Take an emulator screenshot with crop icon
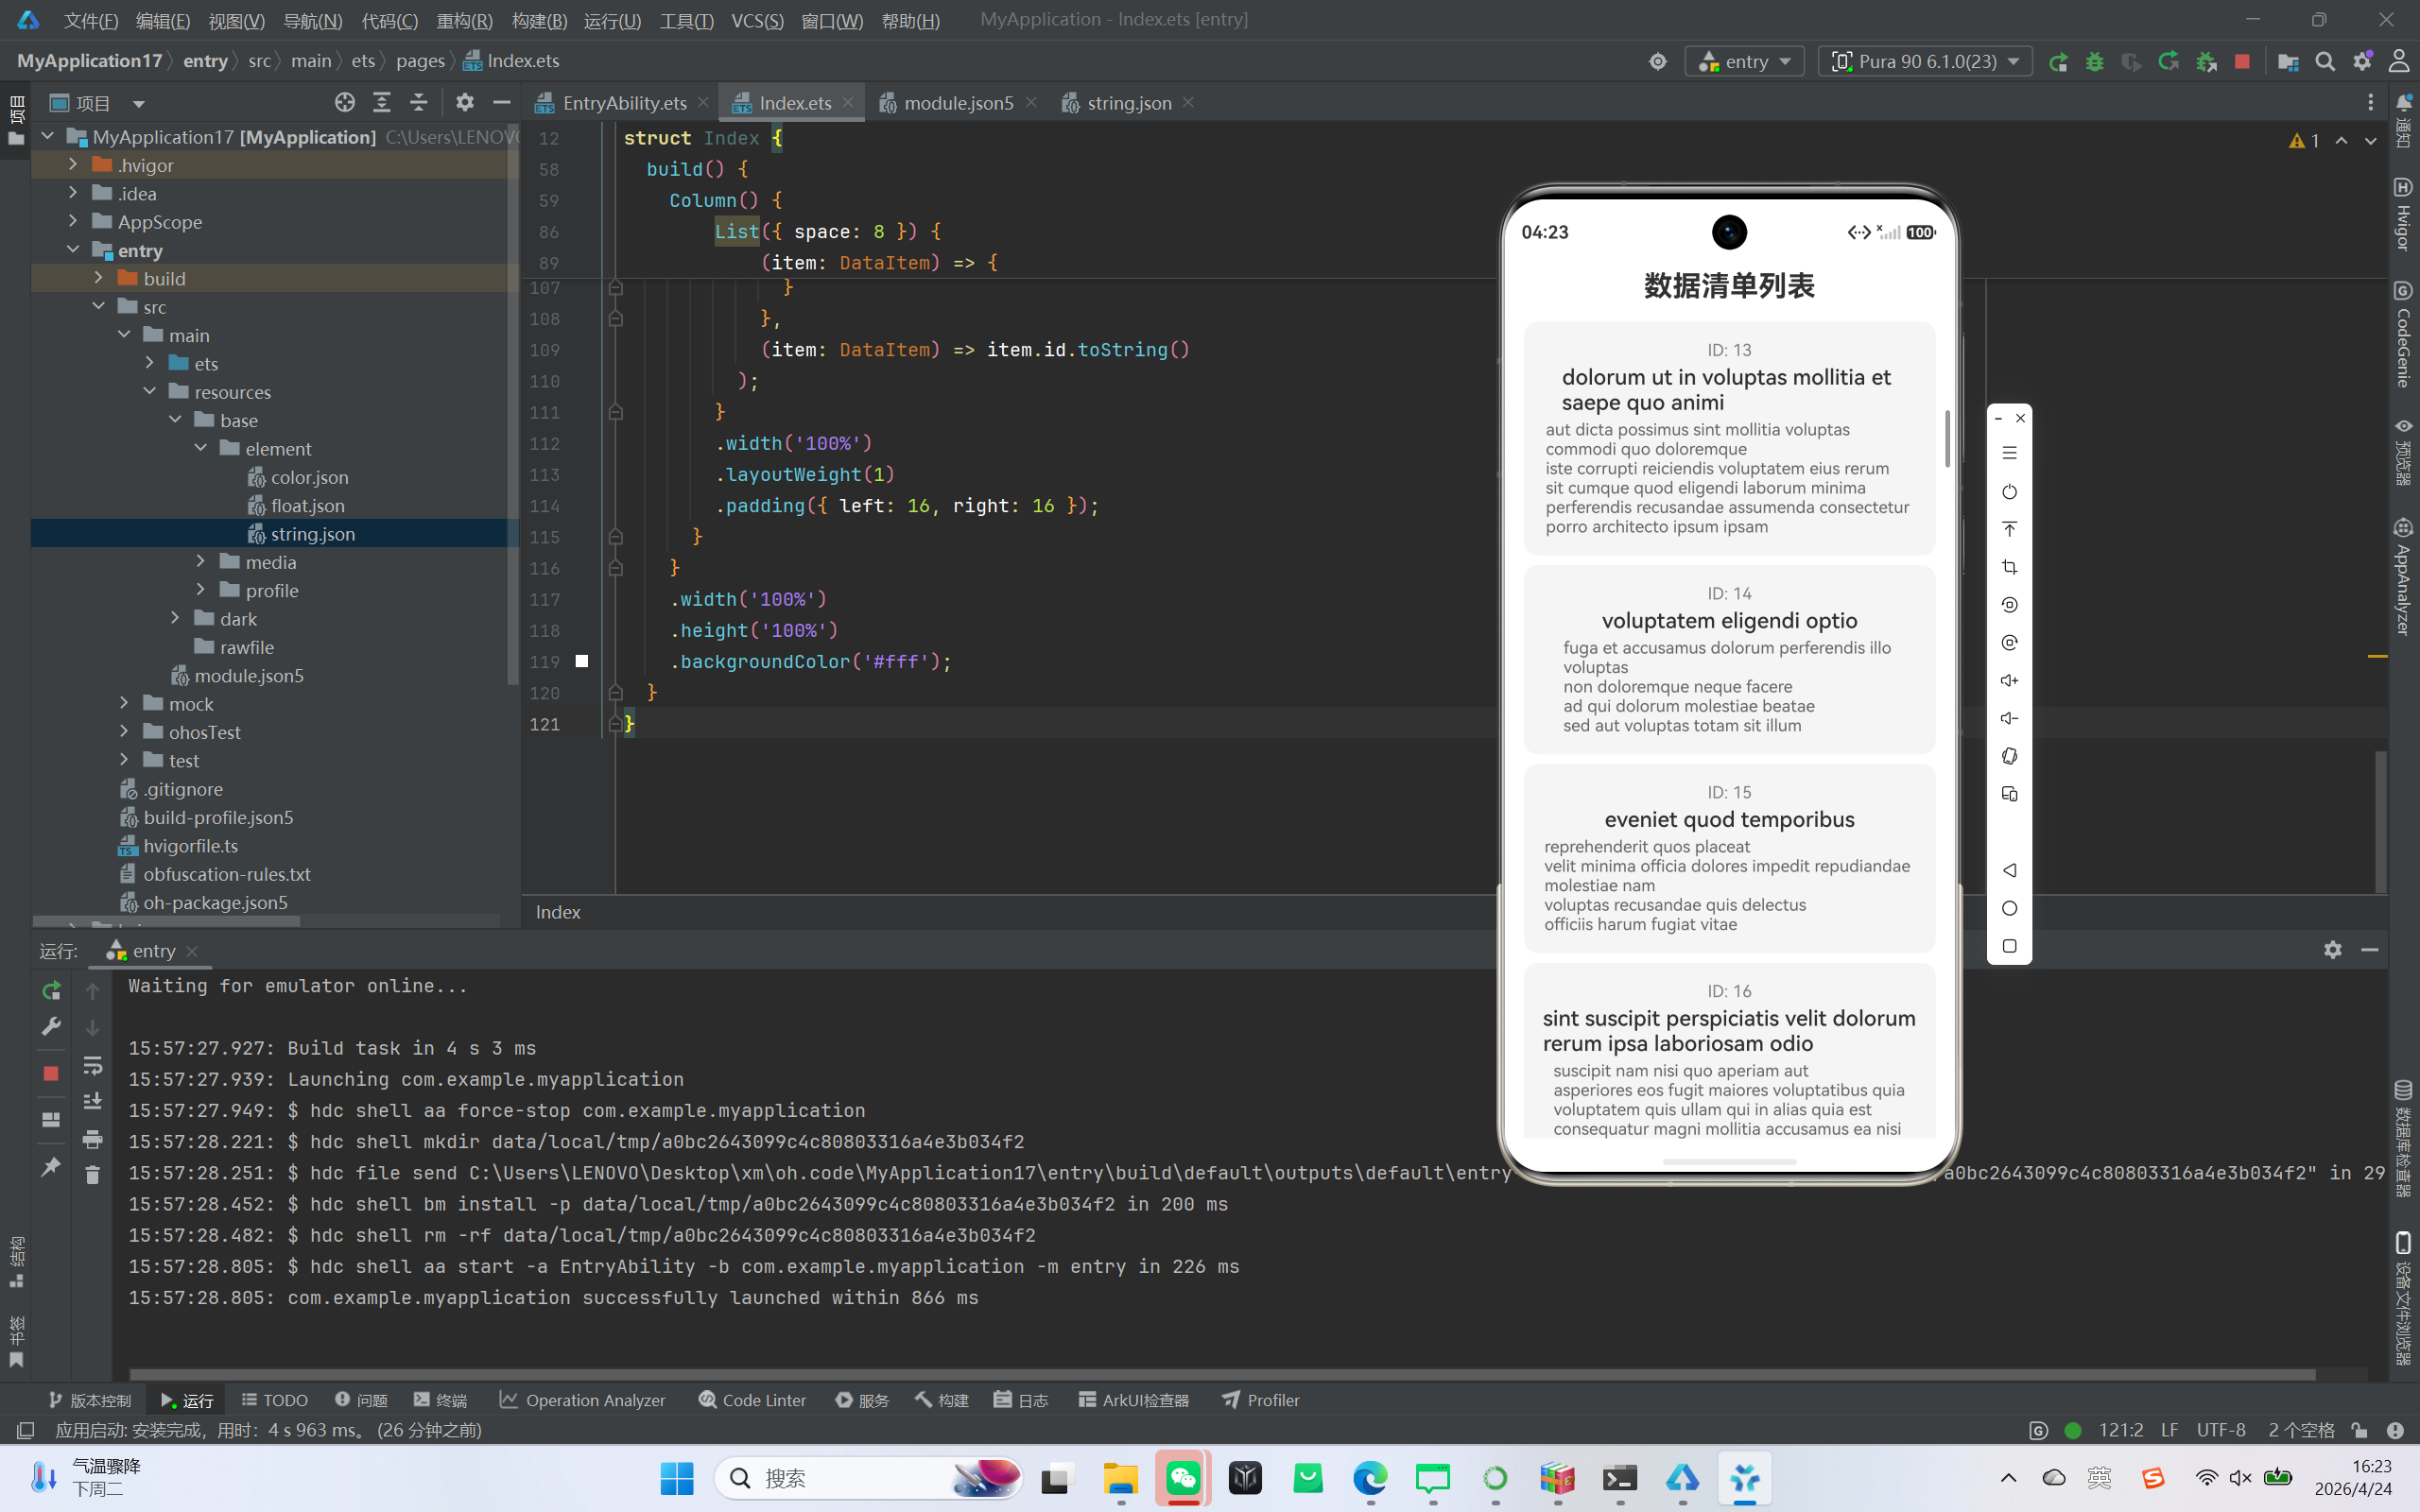Viewport: 2420px width, 1512px height. coord(2009,567)
